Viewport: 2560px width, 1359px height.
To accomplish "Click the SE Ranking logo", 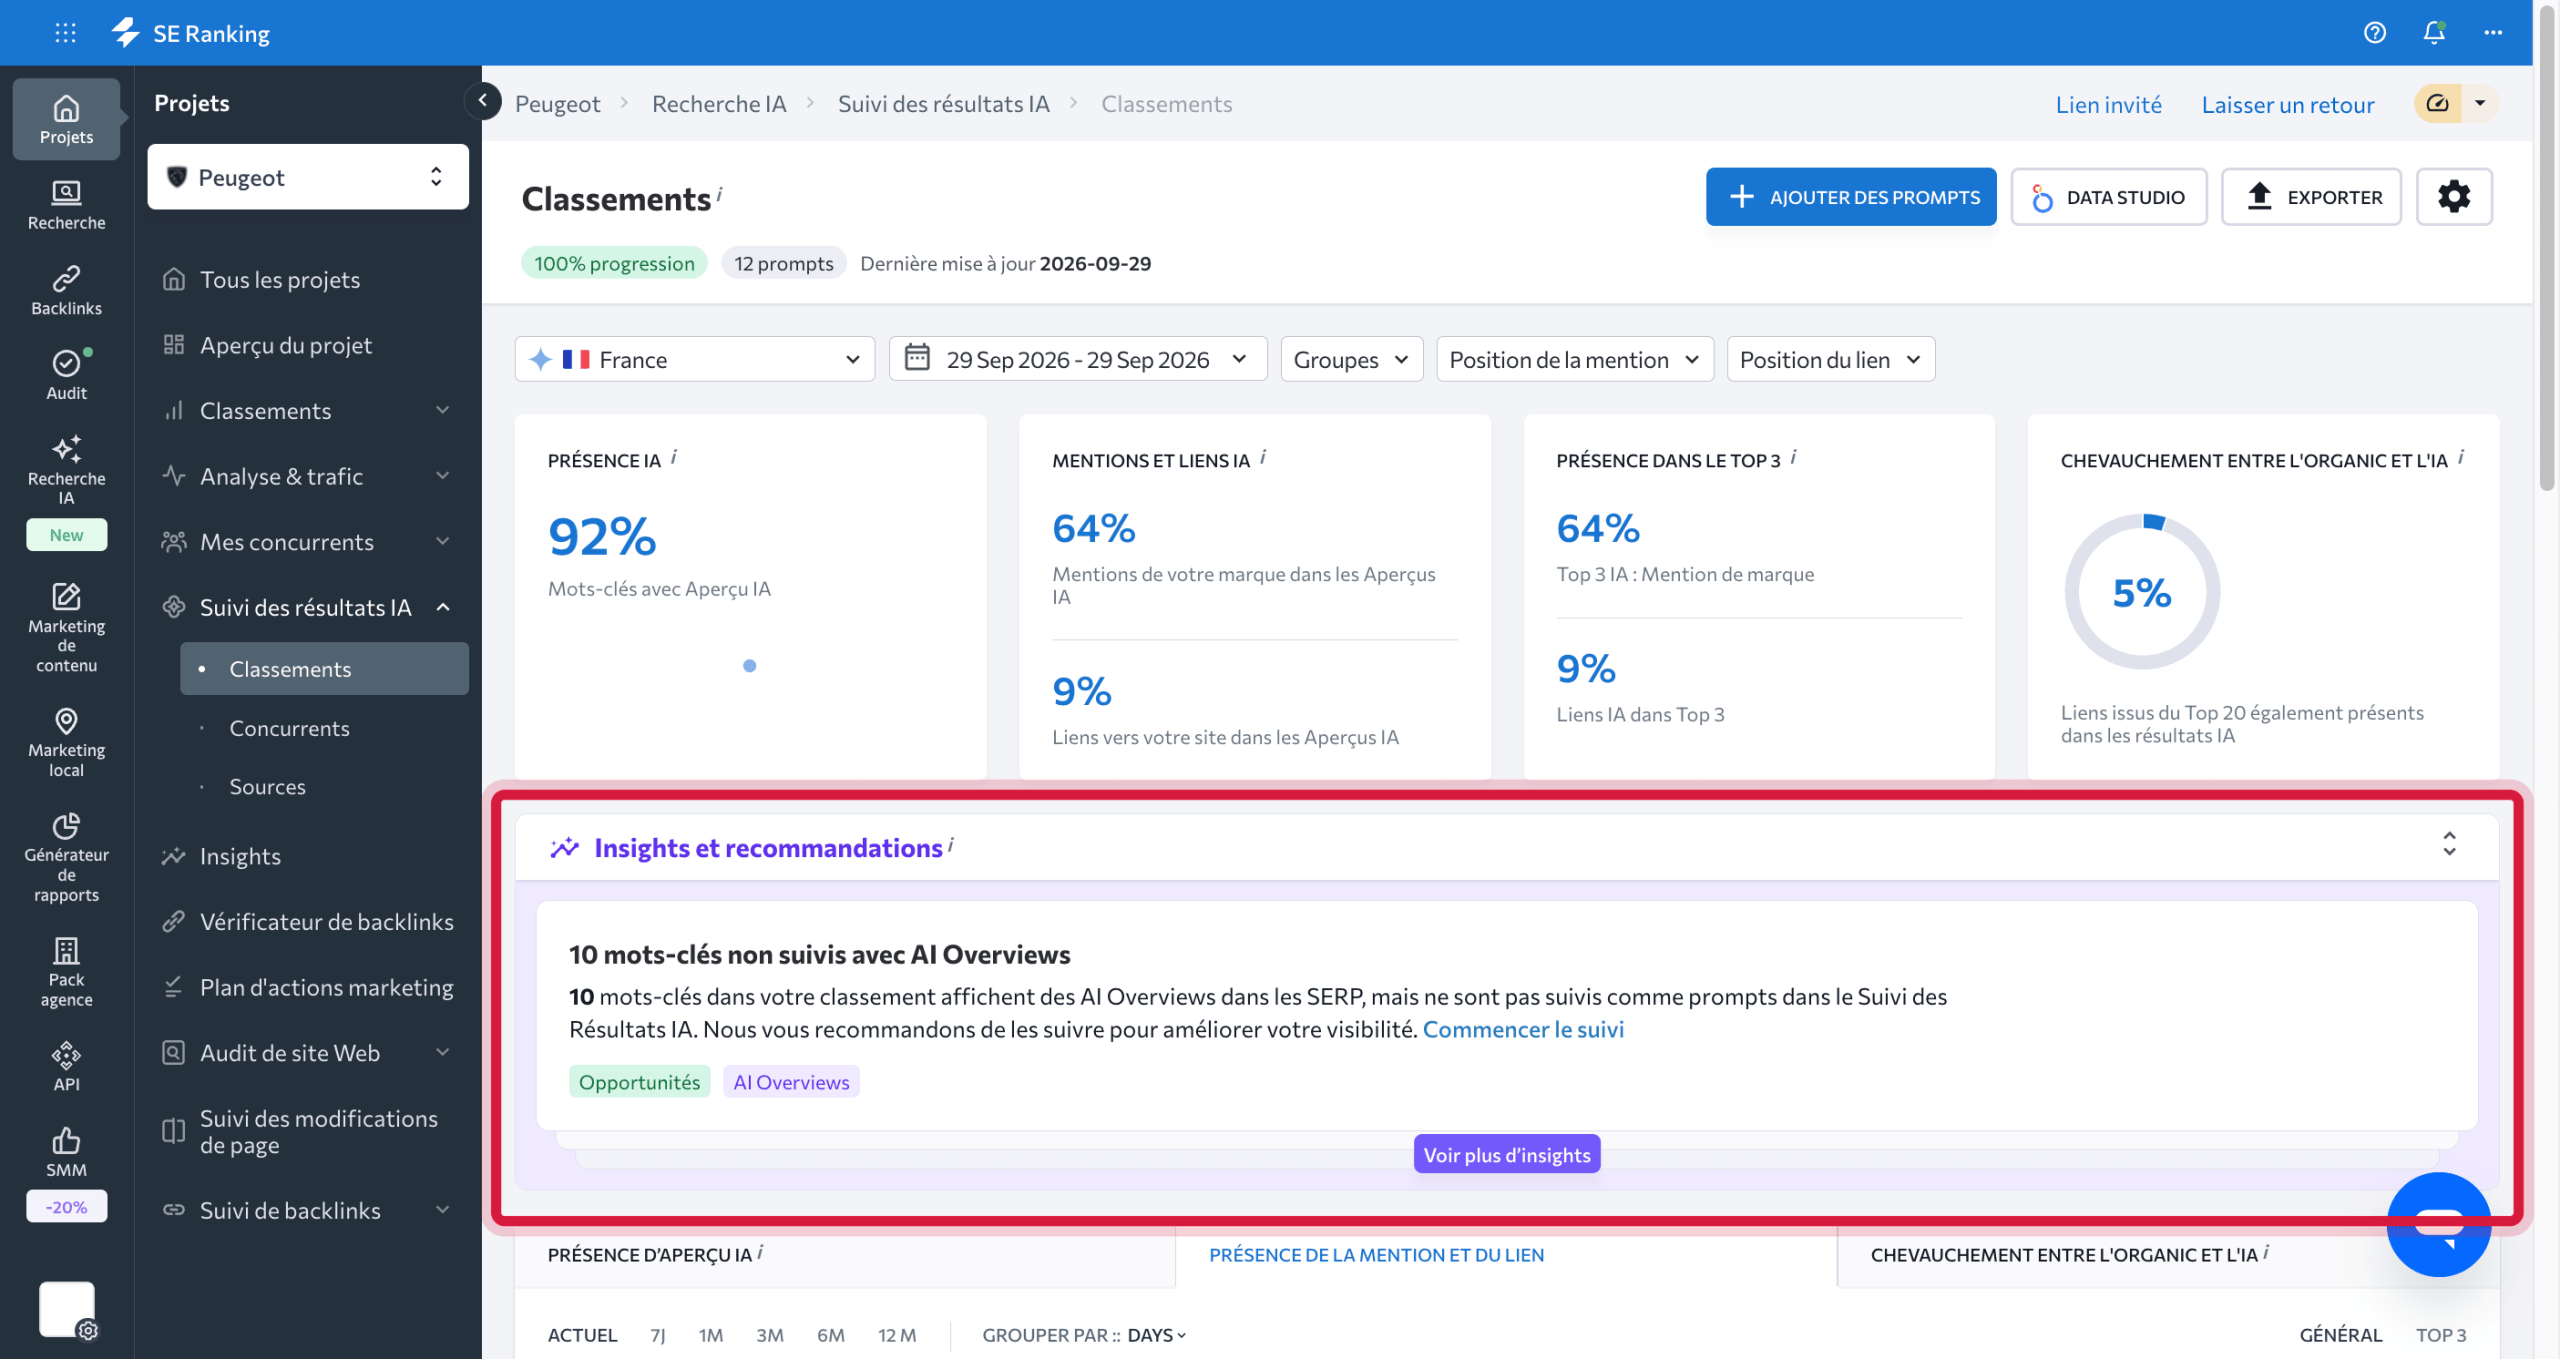I will pos(190,33).
